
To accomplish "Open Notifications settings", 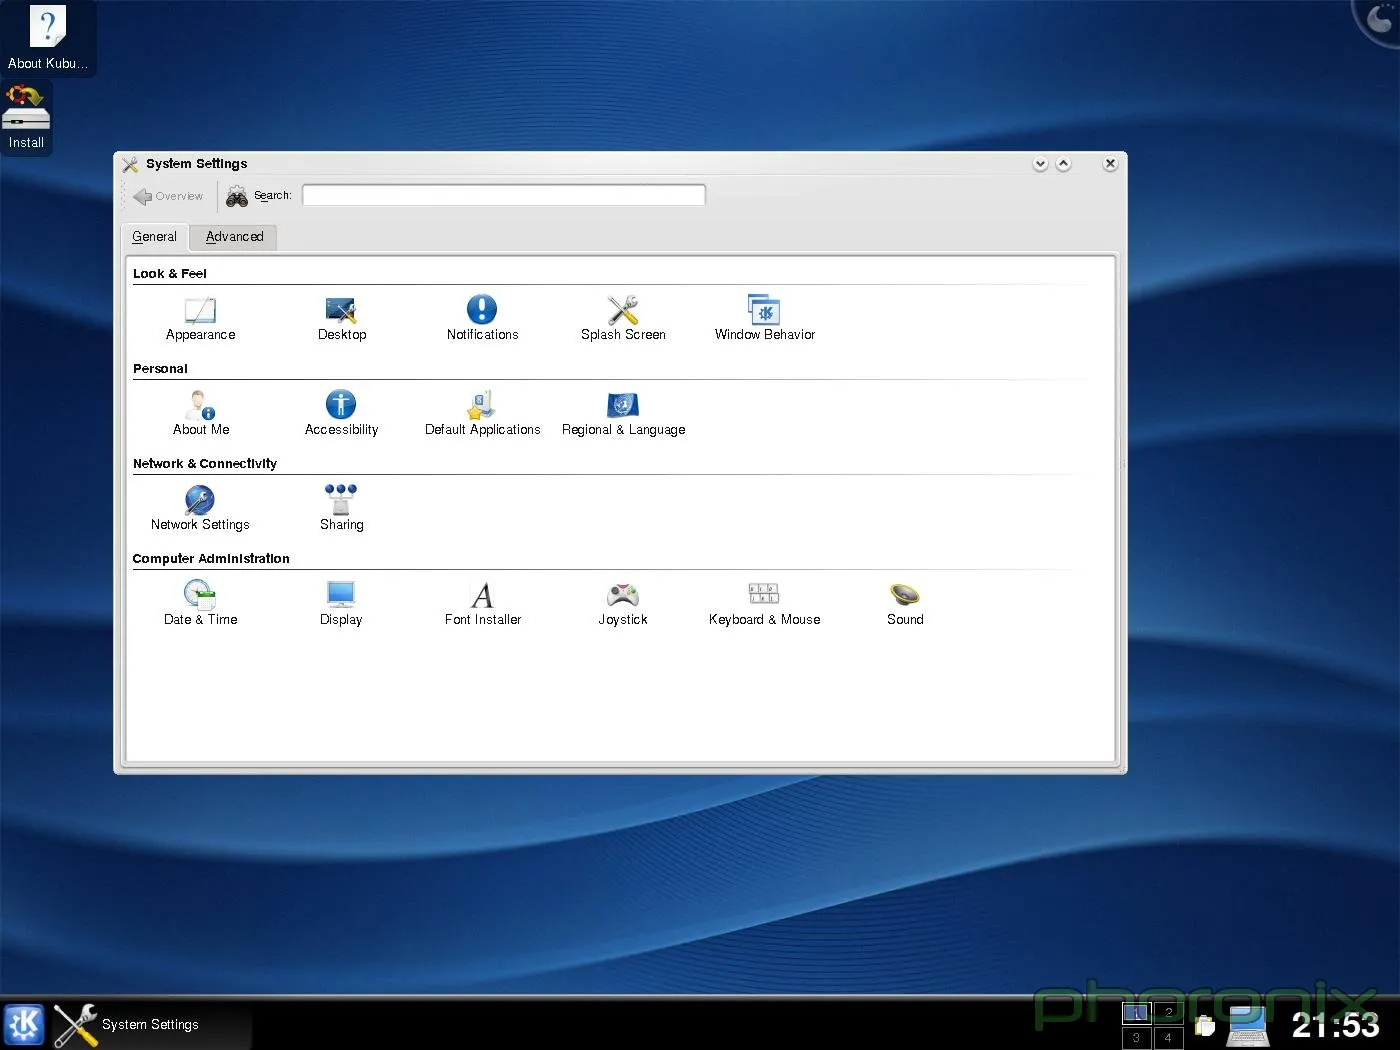I will (482, 319).
